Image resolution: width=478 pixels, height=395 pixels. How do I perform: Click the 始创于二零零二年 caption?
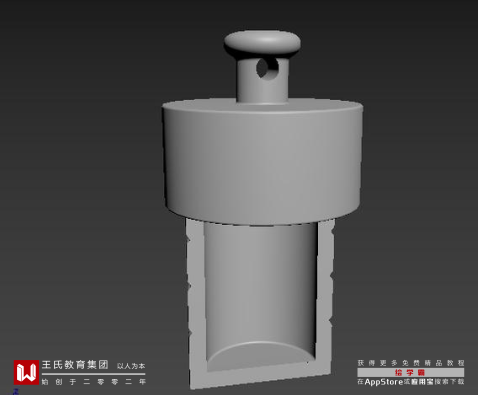coord(94,382)
